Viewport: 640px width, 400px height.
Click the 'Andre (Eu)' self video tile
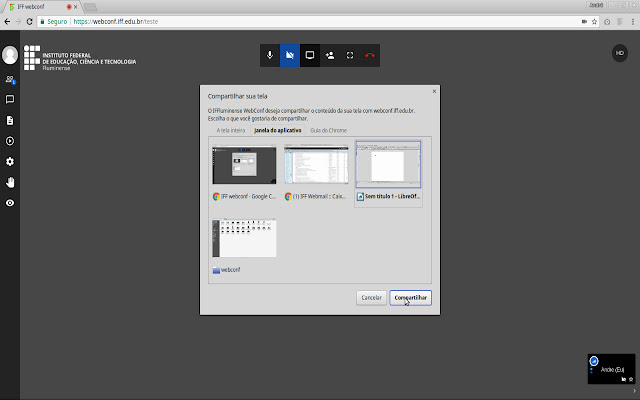(x=611, y=369)
